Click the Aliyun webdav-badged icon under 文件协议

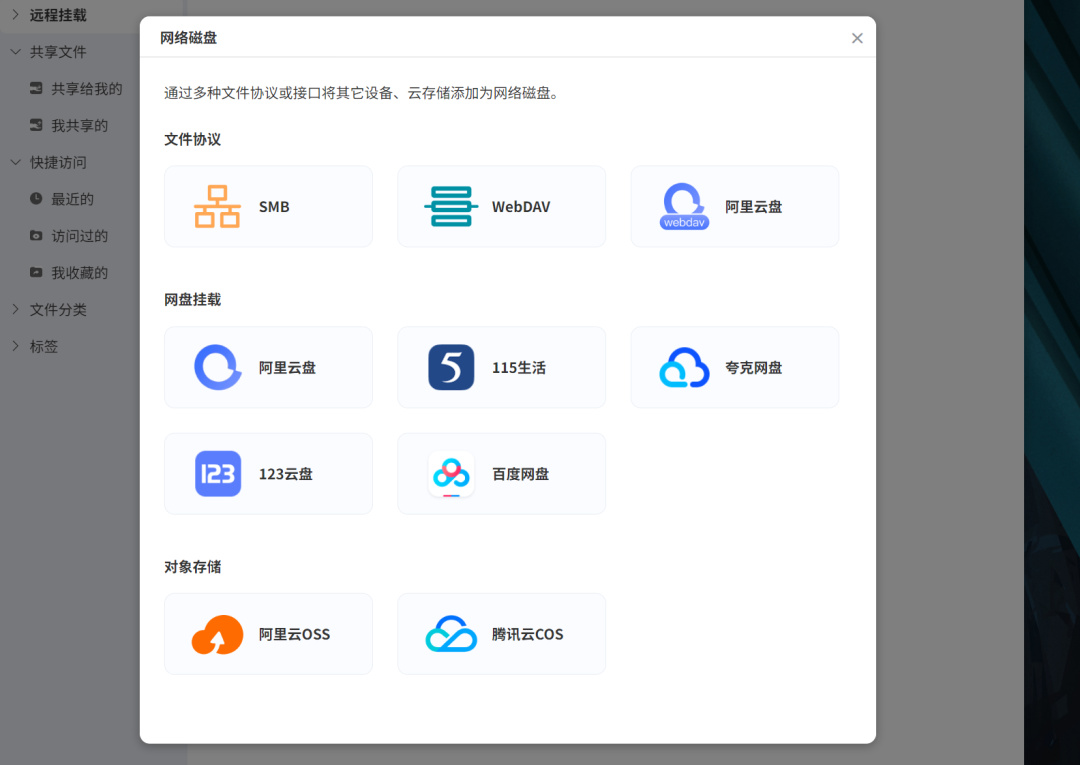tap(684, 207)
